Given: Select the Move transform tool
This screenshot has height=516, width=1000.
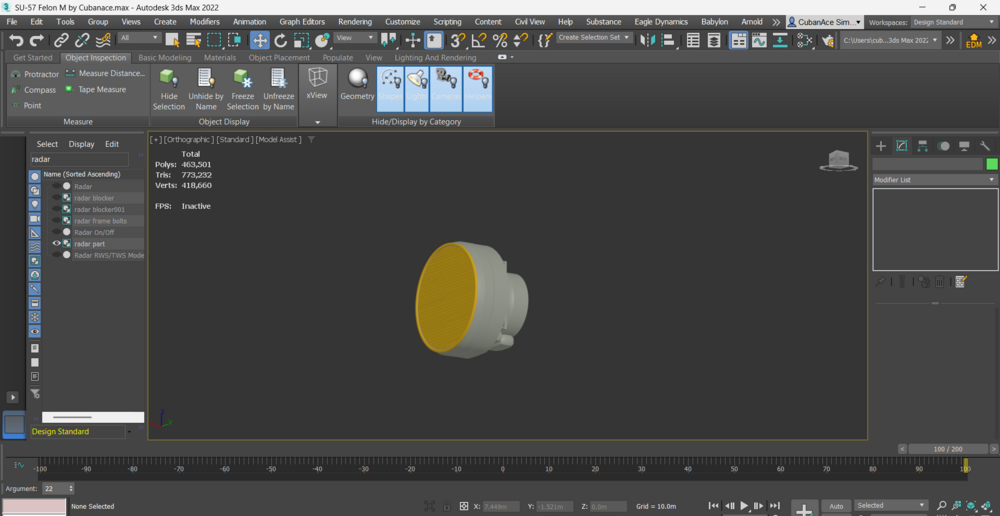Looking at the screenshot, I should pos(259,40).
